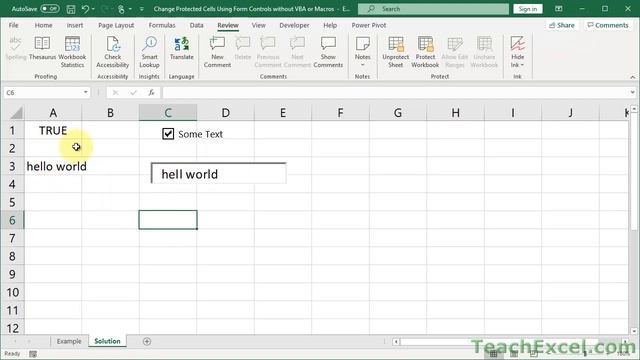Select column A header
This screenshot has width=640, height=360.
coord(53,113)
